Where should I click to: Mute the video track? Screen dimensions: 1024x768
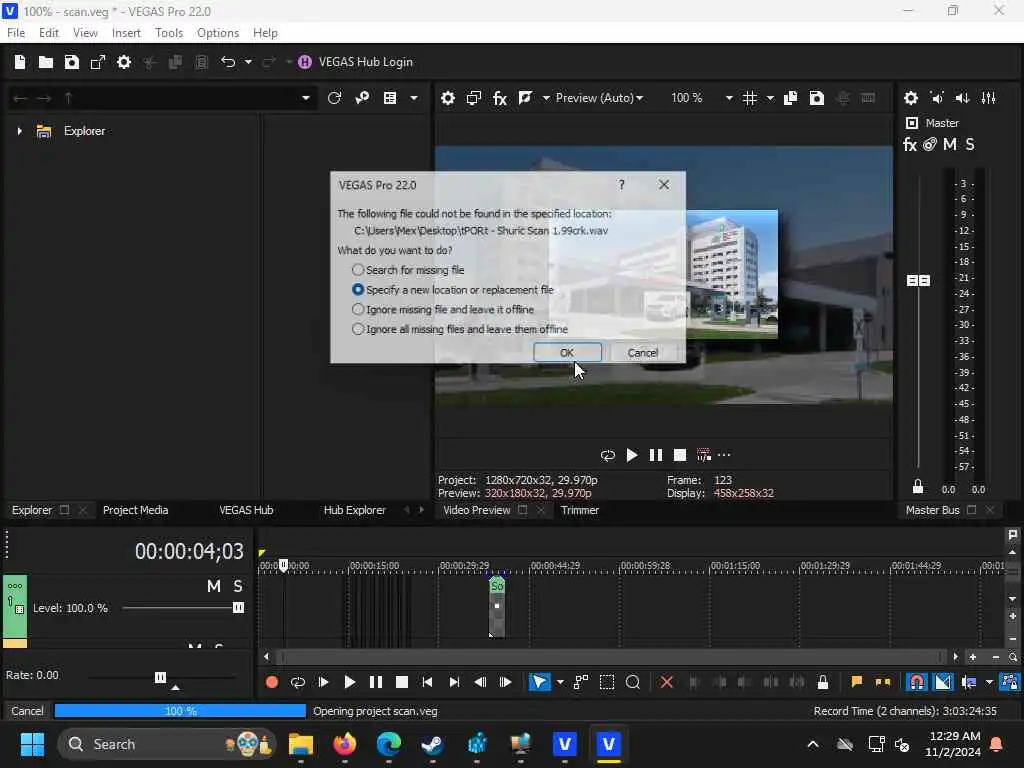click(x=214, y=586)
